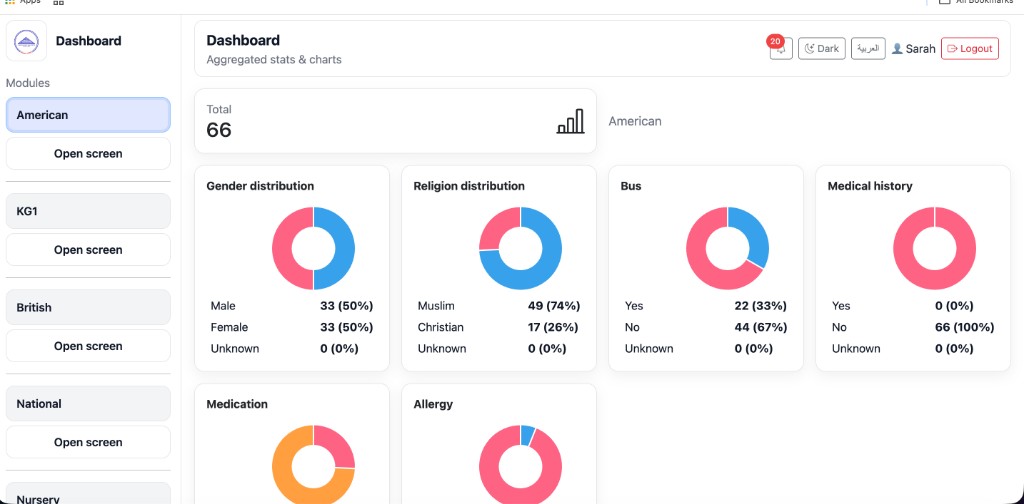The width and height of the screenshot is (1024, 504).
Task: Click the Bus Yes value 22 (33%)
Action: [761, 306]
